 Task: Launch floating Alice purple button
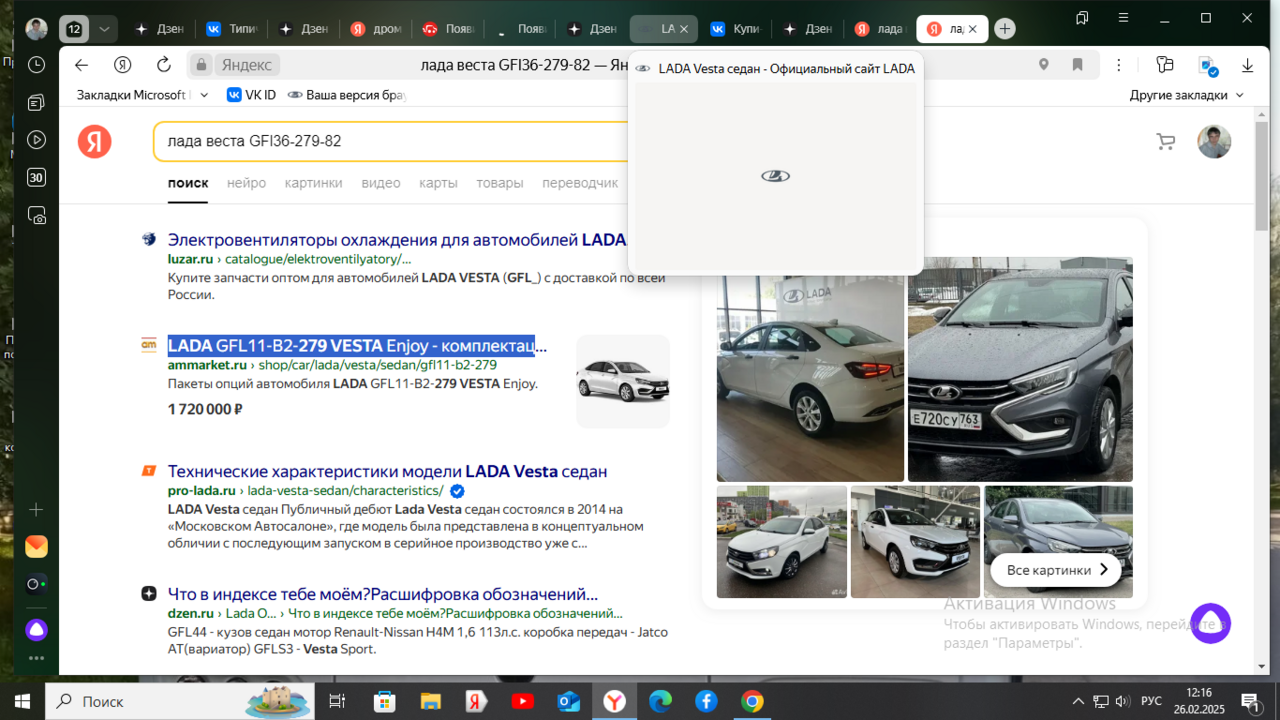click(x=1210, y=623)
